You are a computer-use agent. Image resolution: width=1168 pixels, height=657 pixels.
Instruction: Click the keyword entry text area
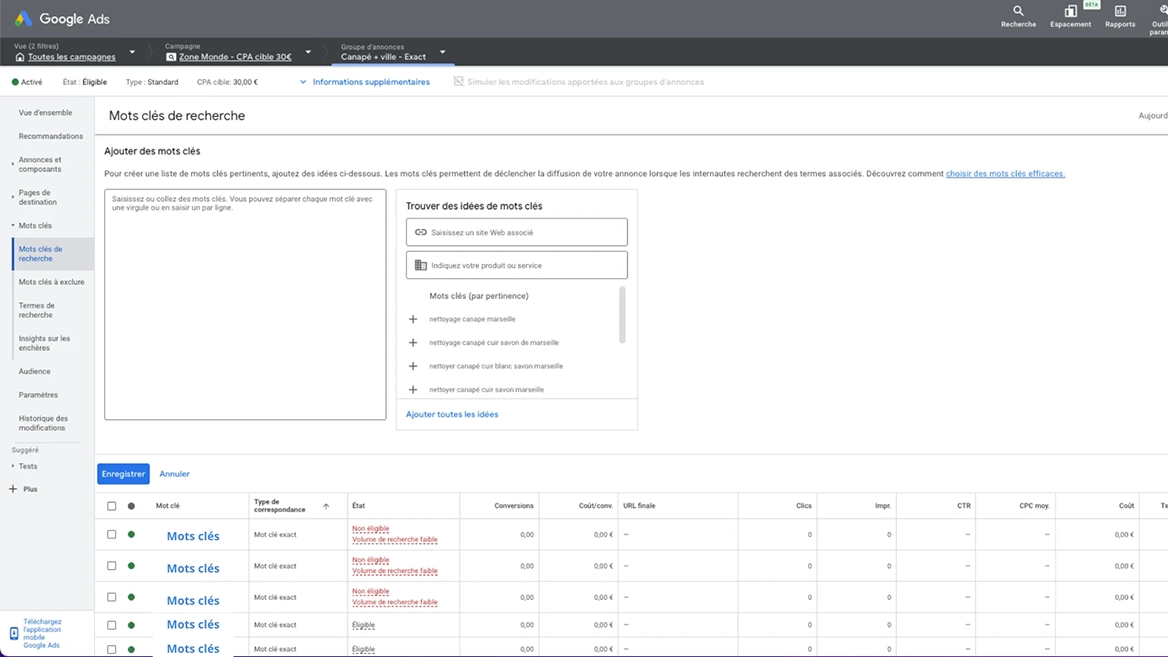pyautogui.click(x=245, y=305)
